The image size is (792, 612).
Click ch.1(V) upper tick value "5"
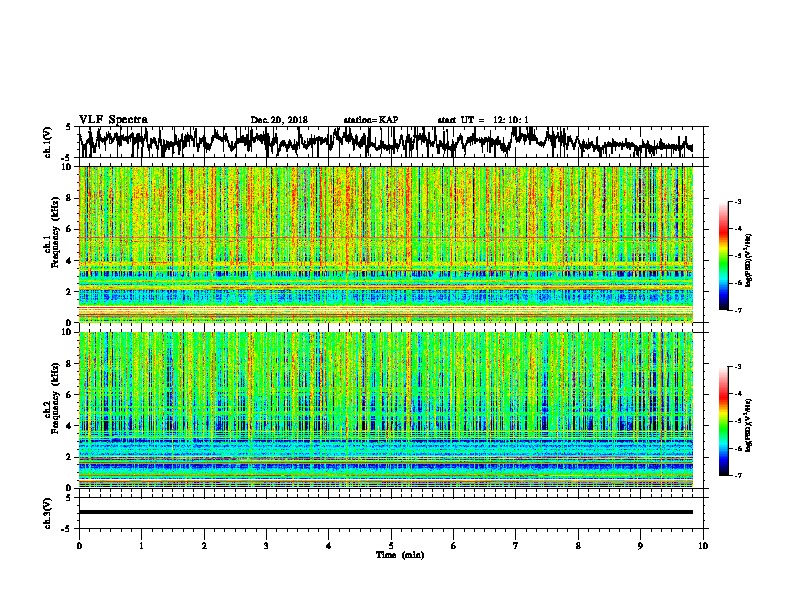[x=68, y=127]
